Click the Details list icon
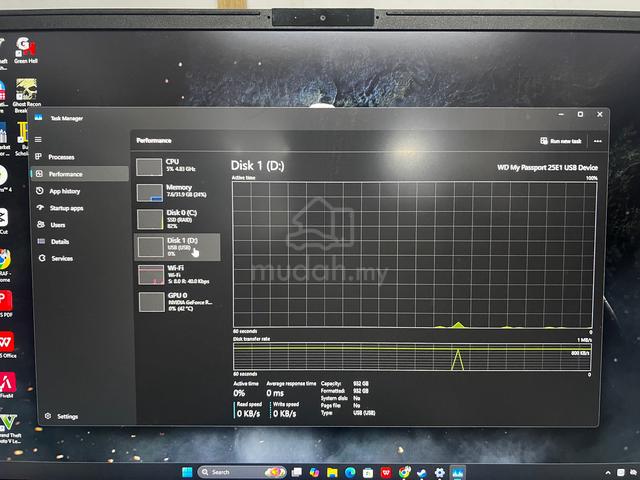Screen dimensions: 640x480 pyautogui.click(x=41, y=241)
